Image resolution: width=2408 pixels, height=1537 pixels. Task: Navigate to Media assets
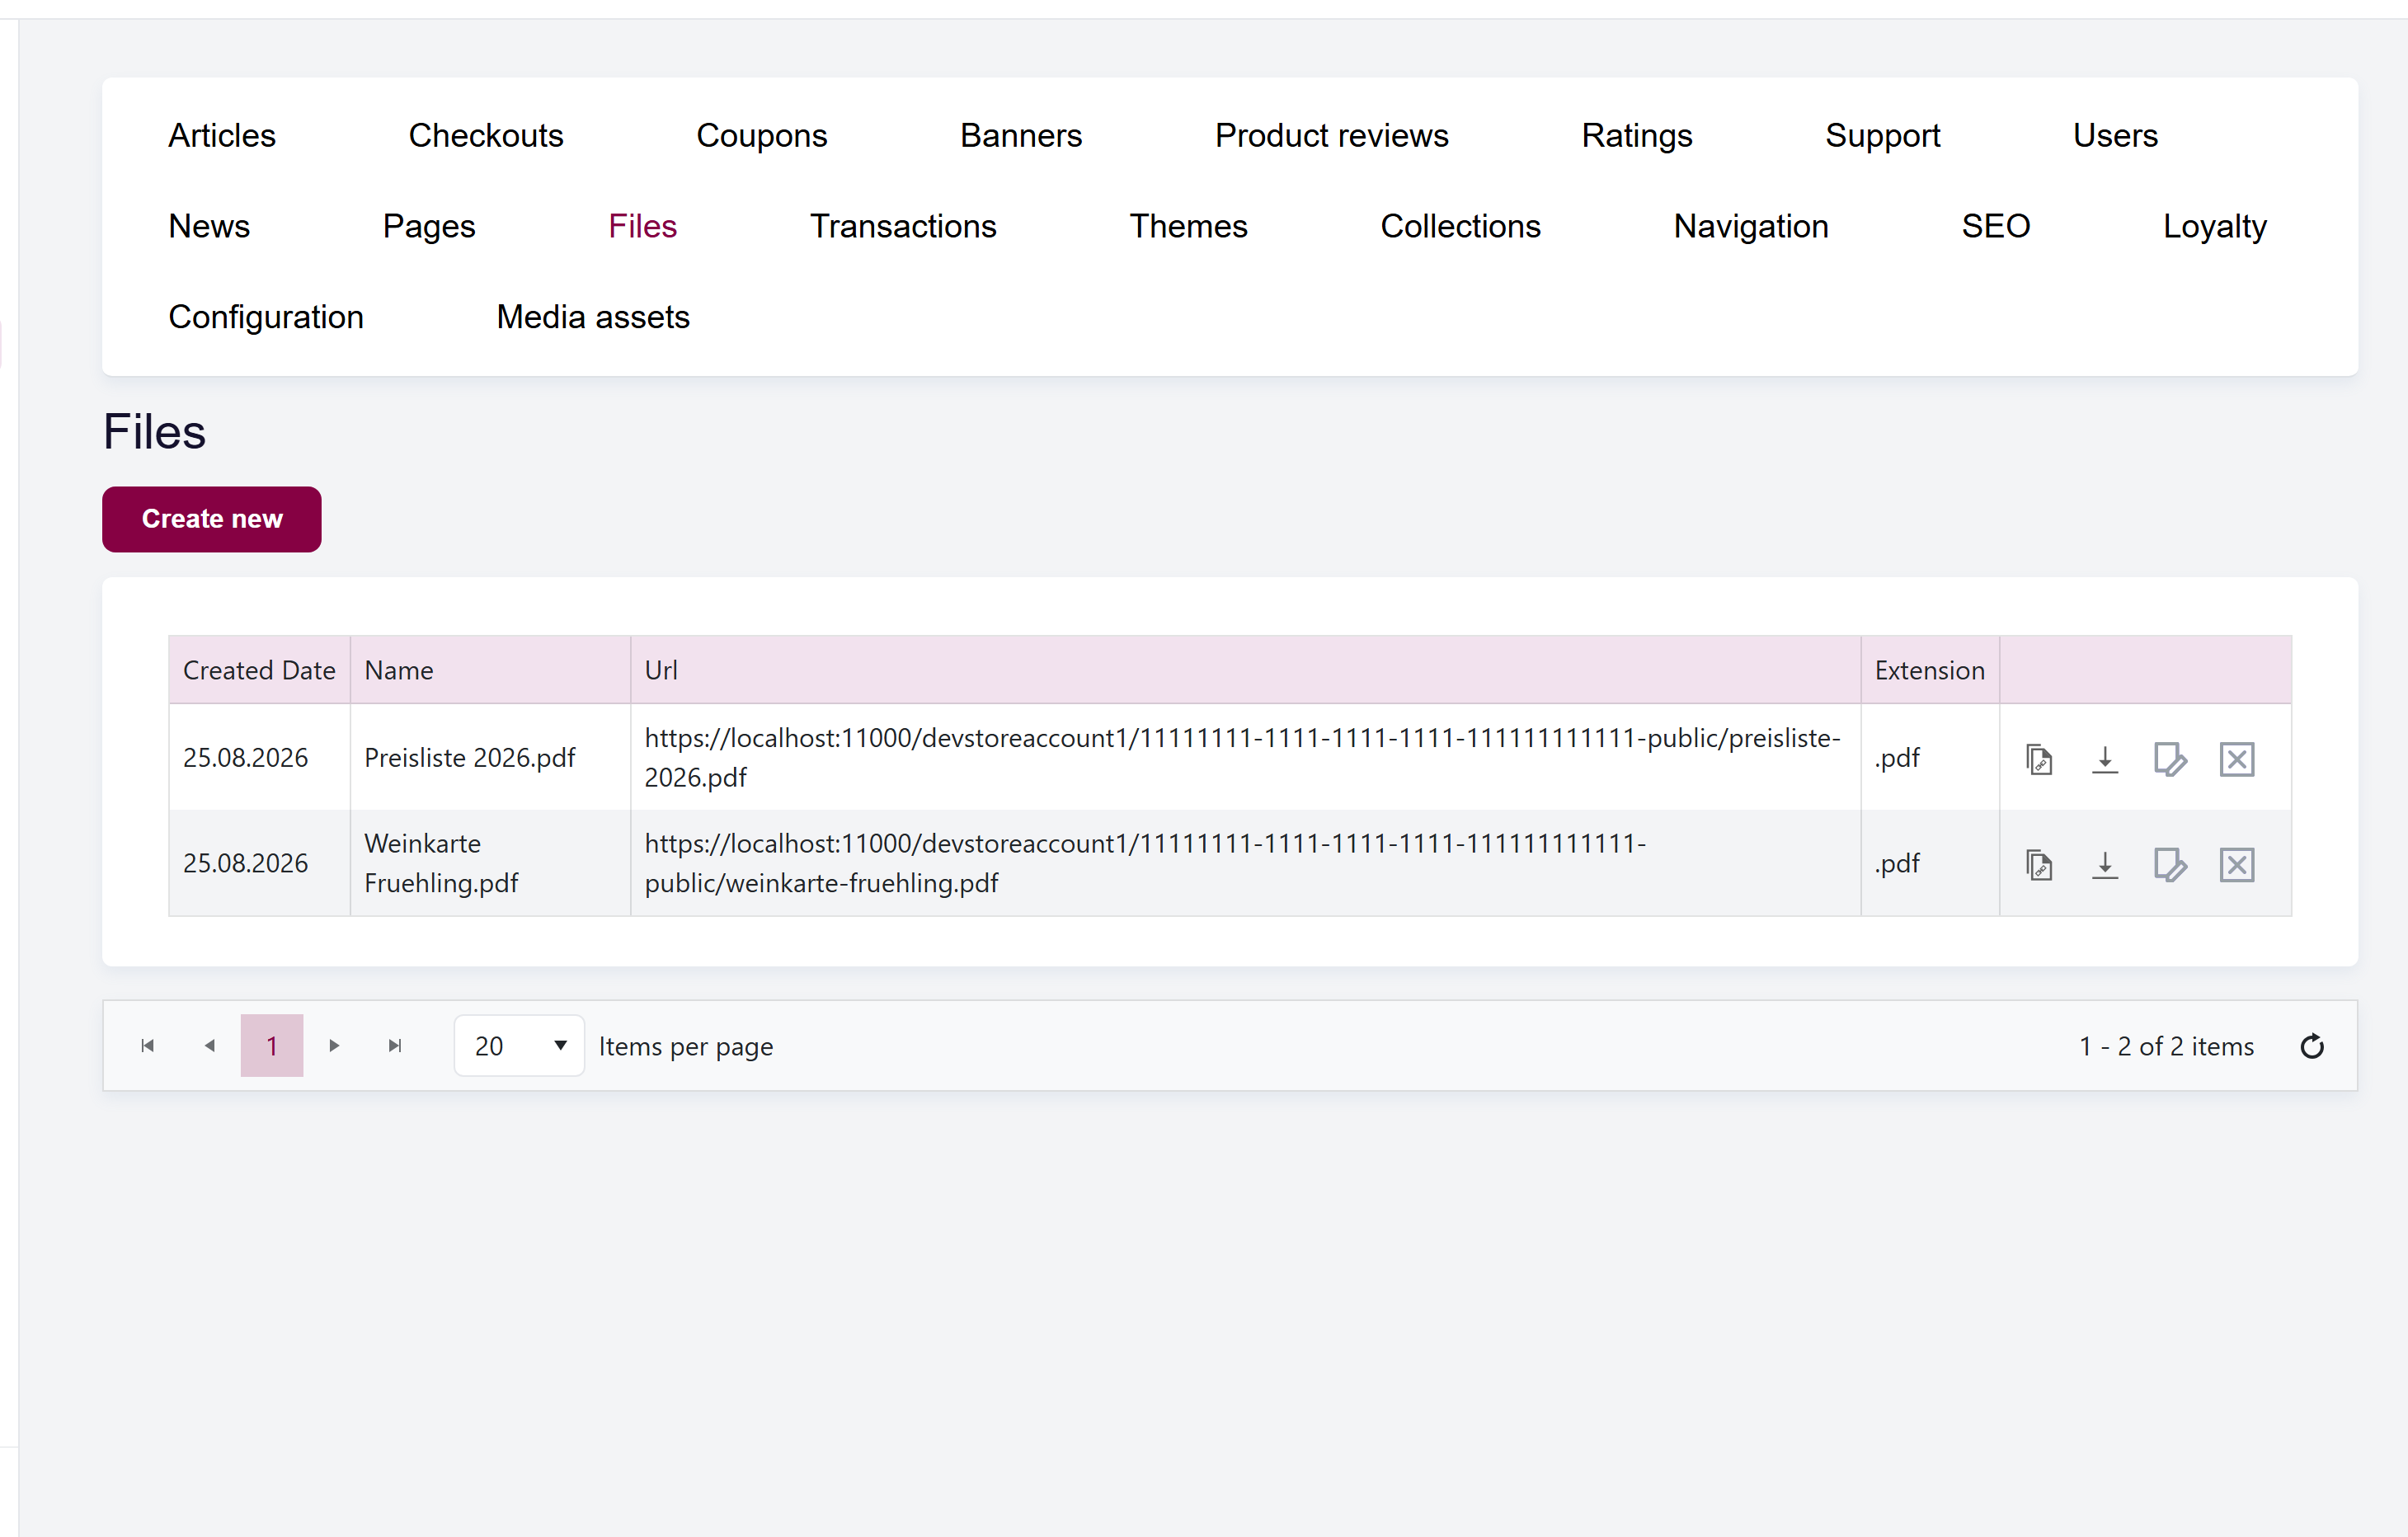[593, 317]
